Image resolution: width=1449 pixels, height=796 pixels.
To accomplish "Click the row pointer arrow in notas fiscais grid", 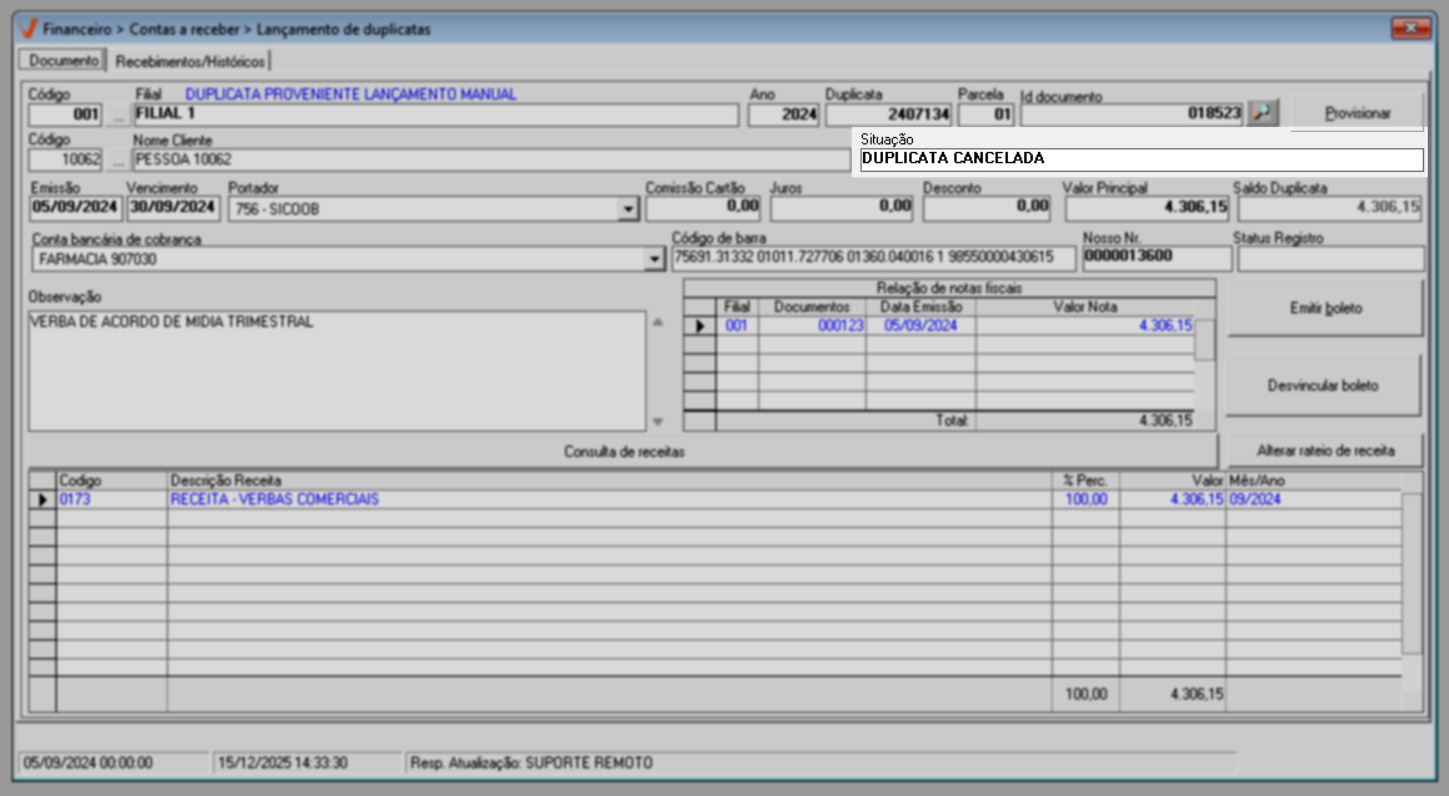I will click(x=699, y=326).
